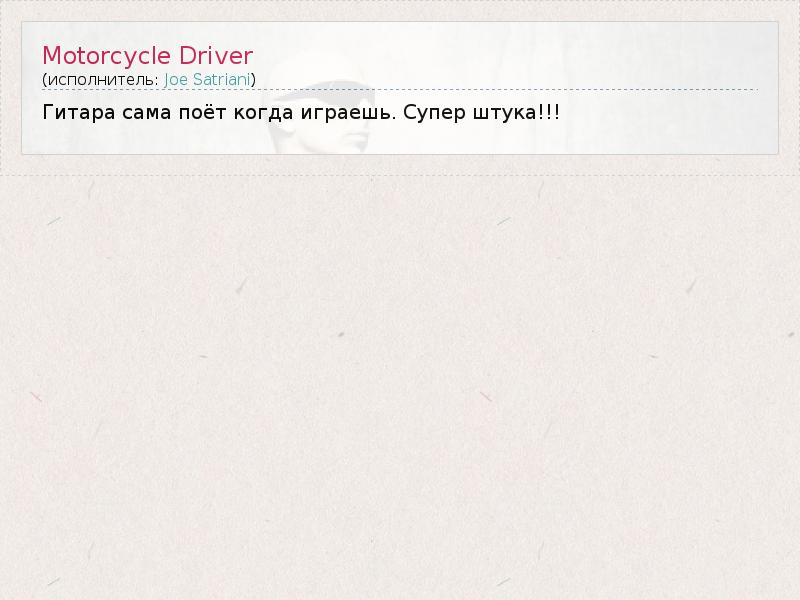Open the "Motorcycle Driver" song title link

click(x=147, y=56)
